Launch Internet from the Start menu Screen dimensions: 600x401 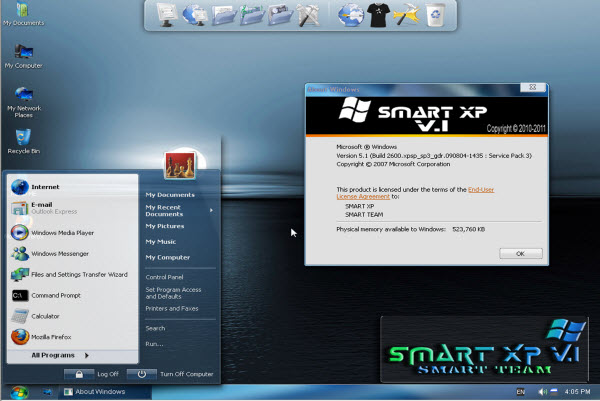(73, 187)
